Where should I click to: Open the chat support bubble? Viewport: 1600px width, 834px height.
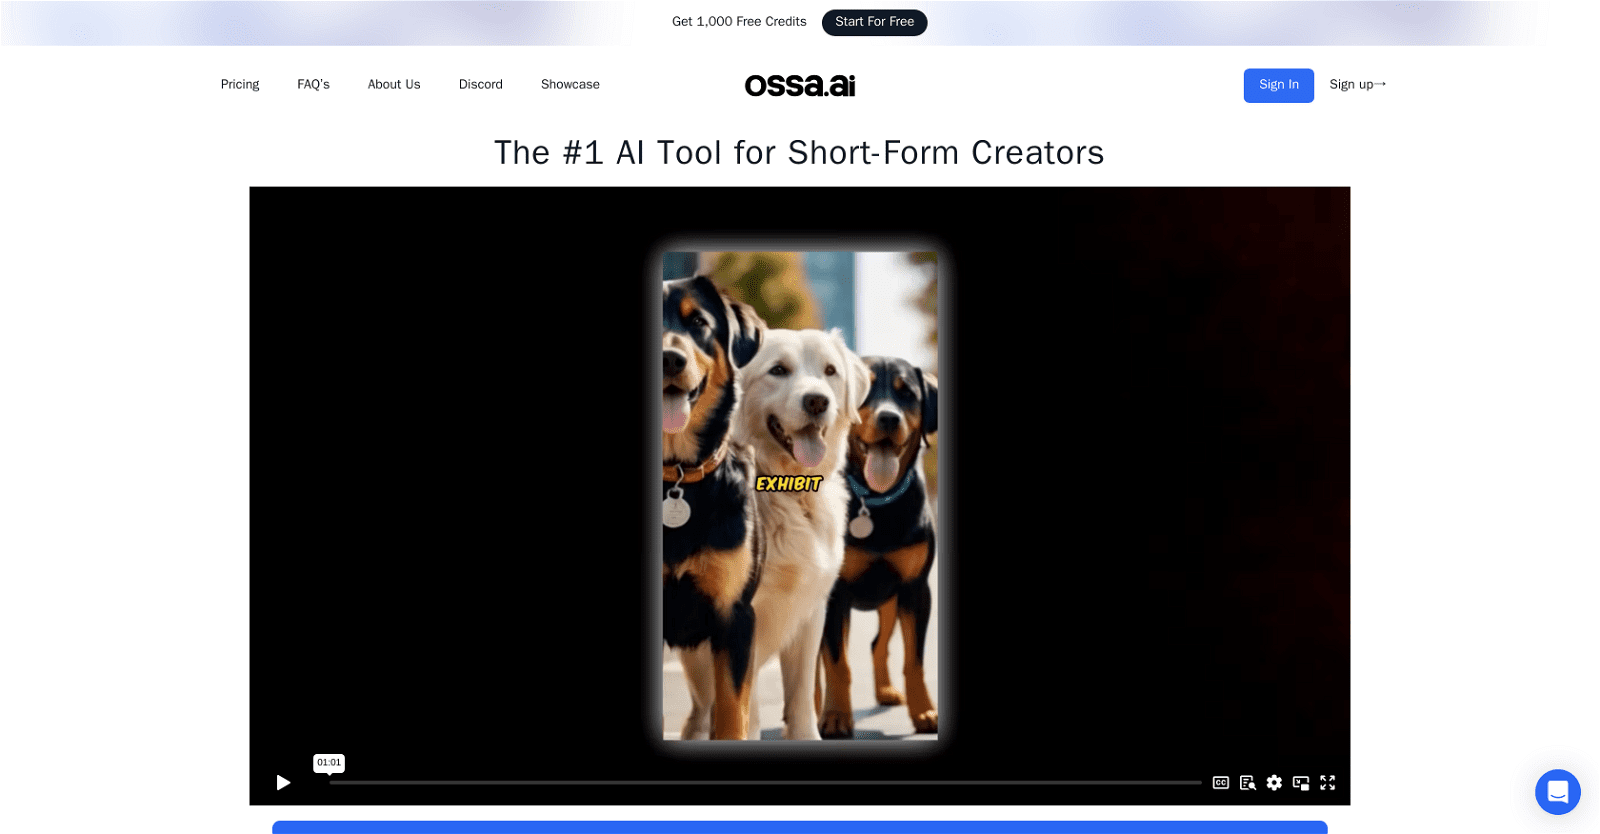[1558, 792]
